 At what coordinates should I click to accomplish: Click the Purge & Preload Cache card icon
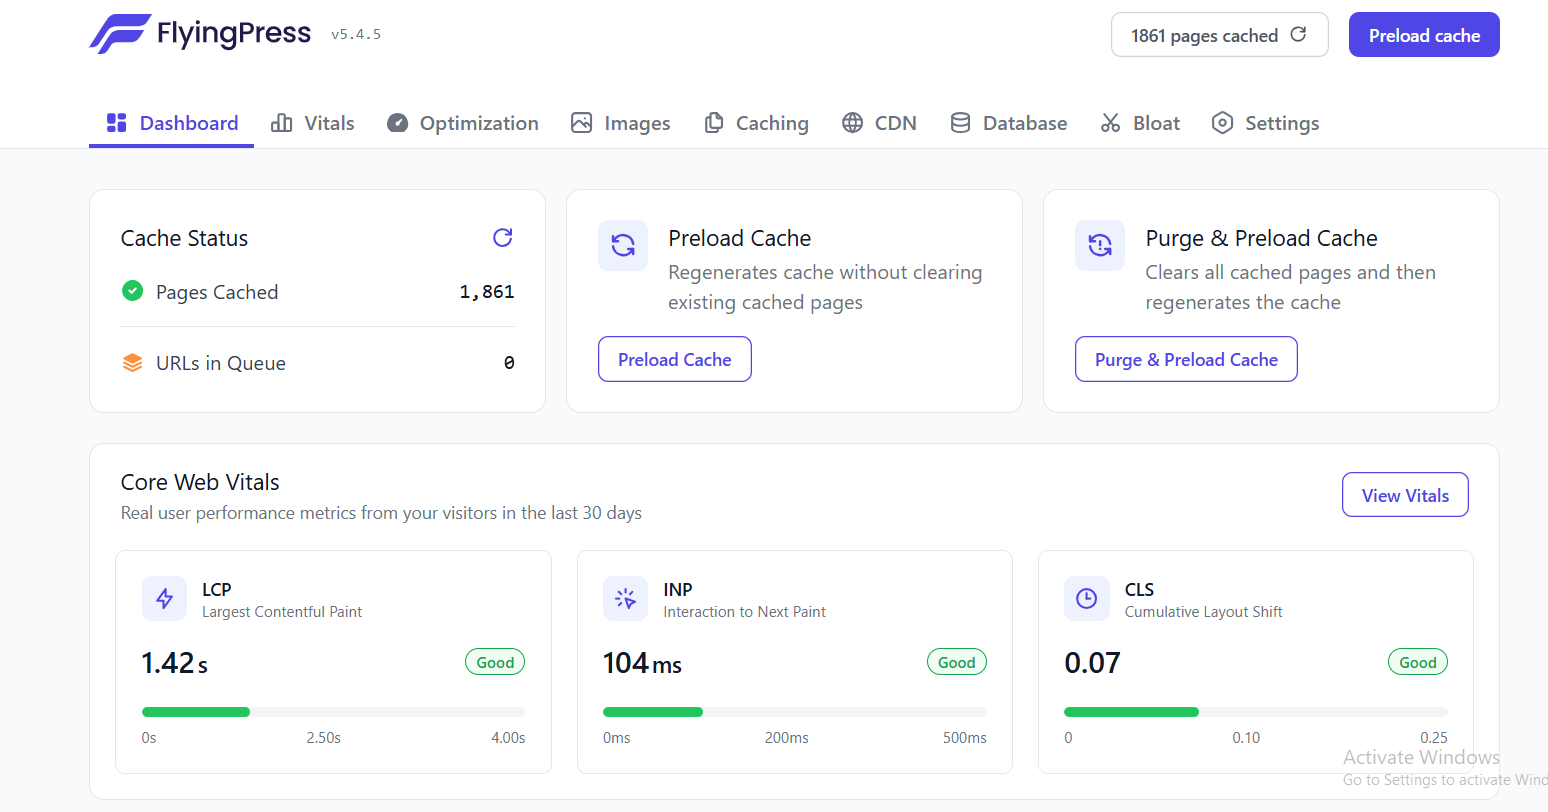(x=1100, y=246)
